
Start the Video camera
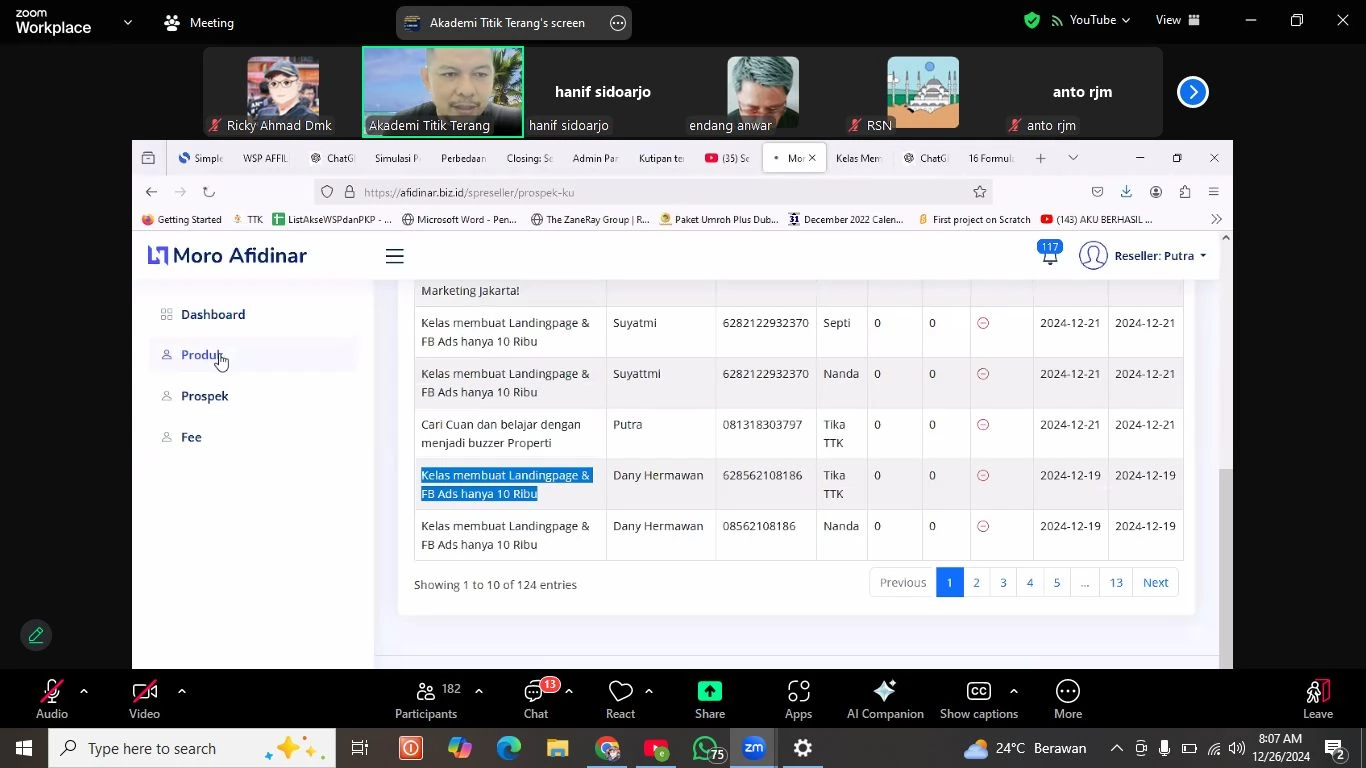click(144, 699)
